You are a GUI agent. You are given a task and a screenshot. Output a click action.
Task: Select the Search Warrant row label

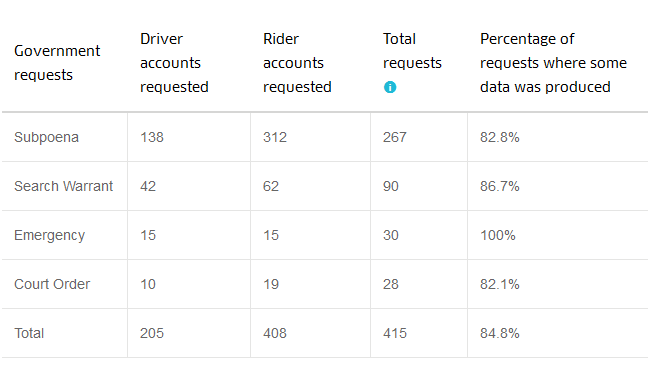(63, 186)
